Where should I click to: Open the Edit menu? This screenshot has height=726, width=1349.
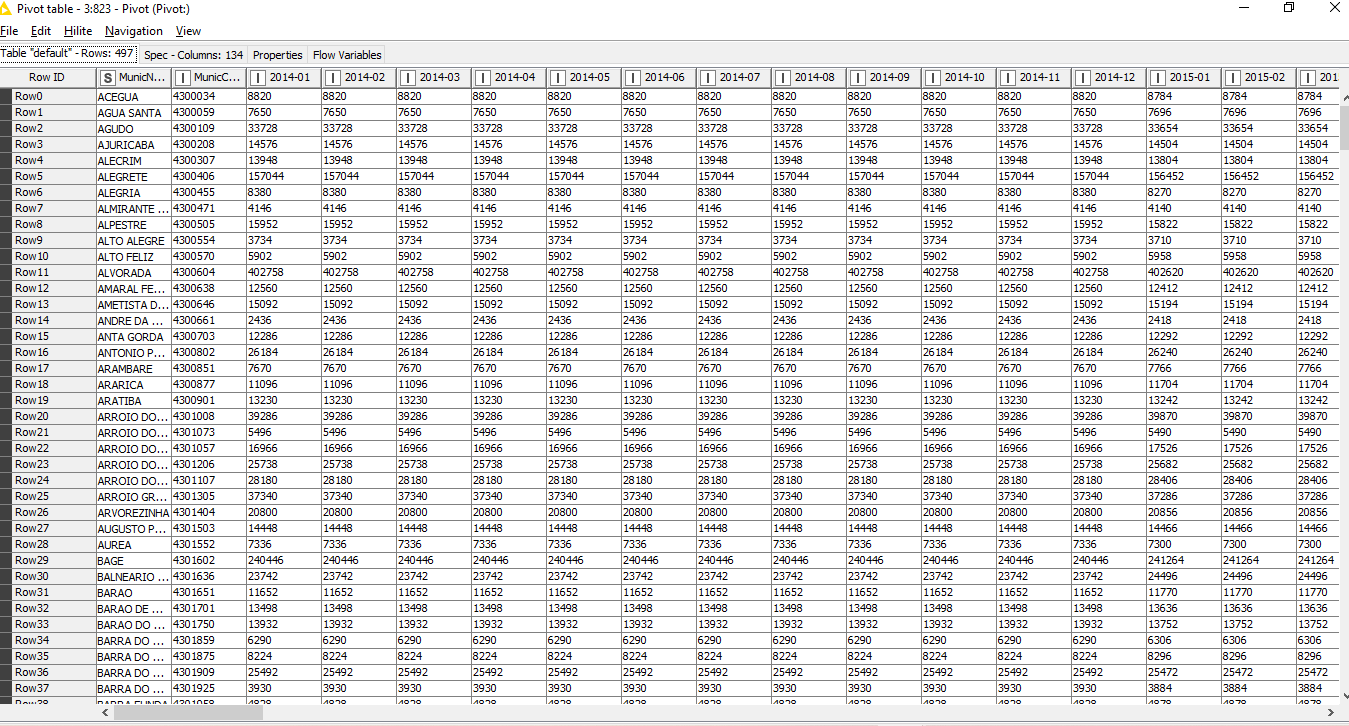click(x=41, y=31)
